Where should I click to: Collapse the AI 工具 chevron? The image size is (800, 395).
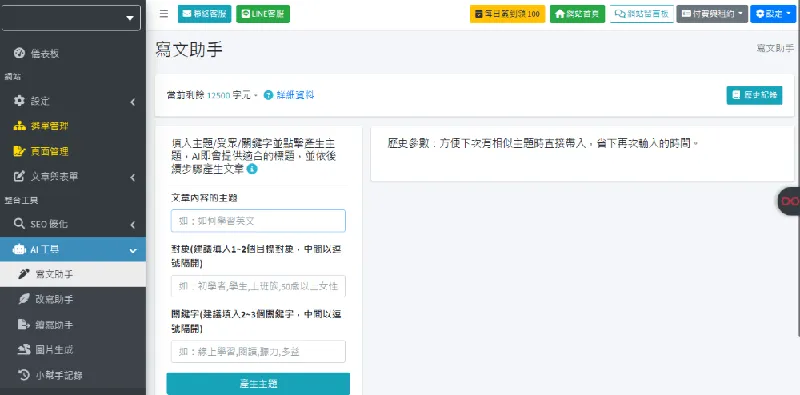133,250
